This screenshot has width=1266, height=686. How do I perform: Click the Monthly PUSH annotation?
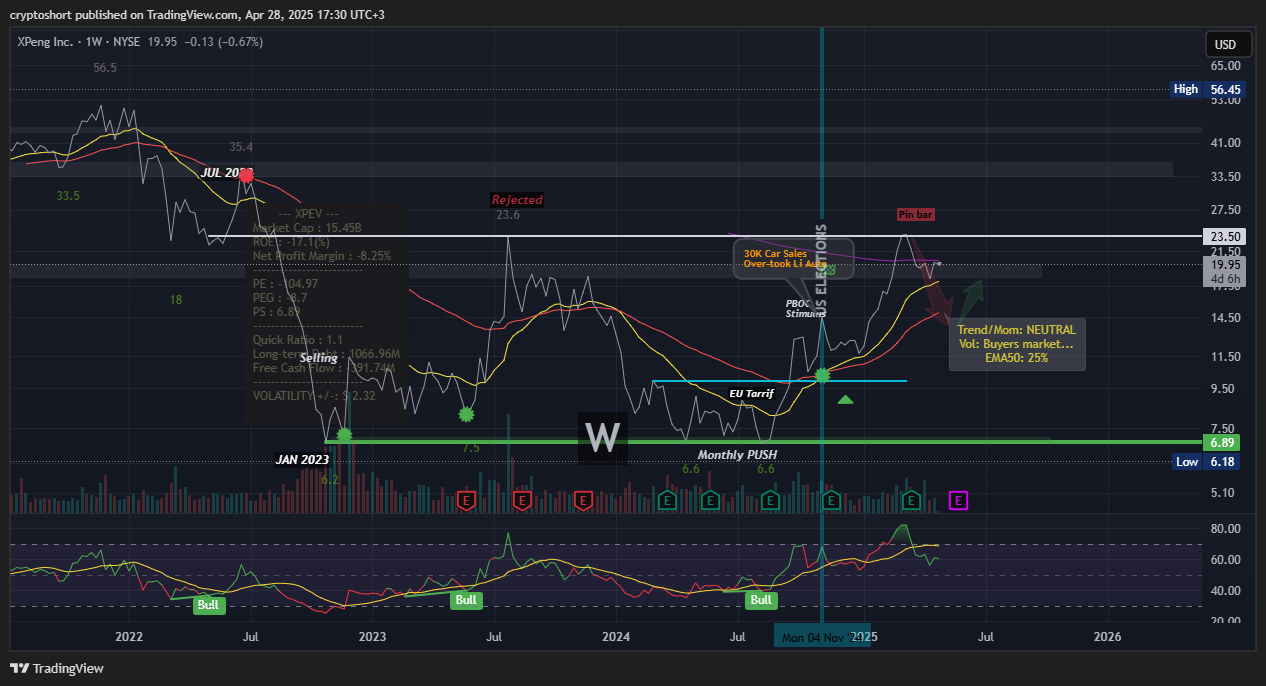coord(737,455)
